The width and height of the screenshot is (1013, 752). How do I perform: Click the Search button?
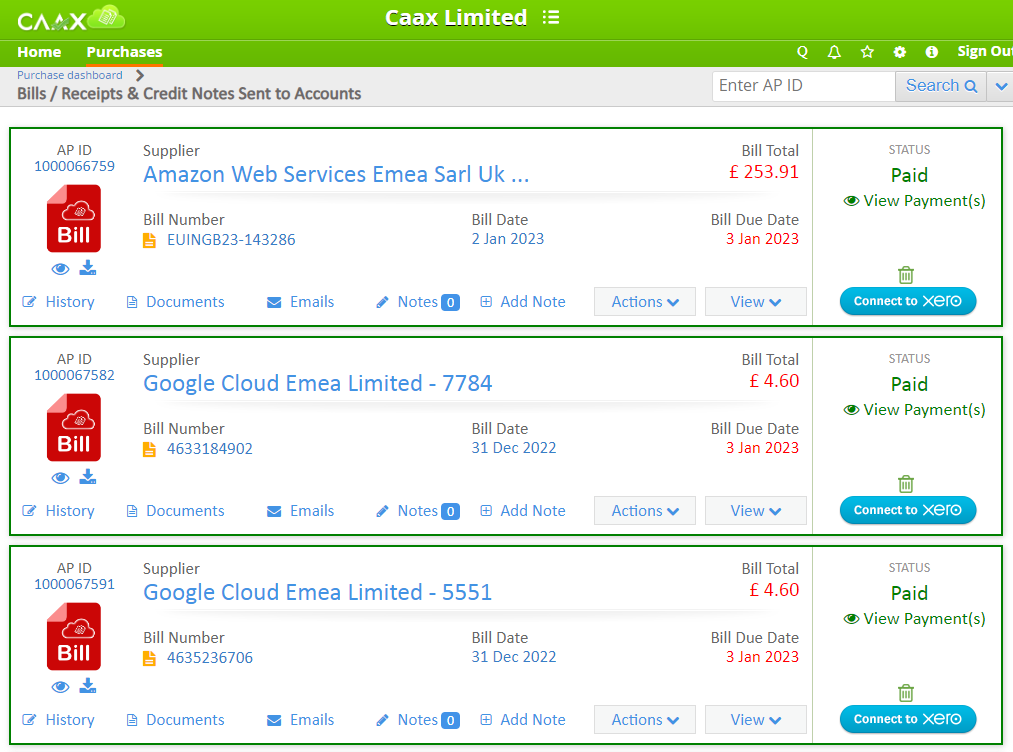pyautogui.click(x=941, y=86)
